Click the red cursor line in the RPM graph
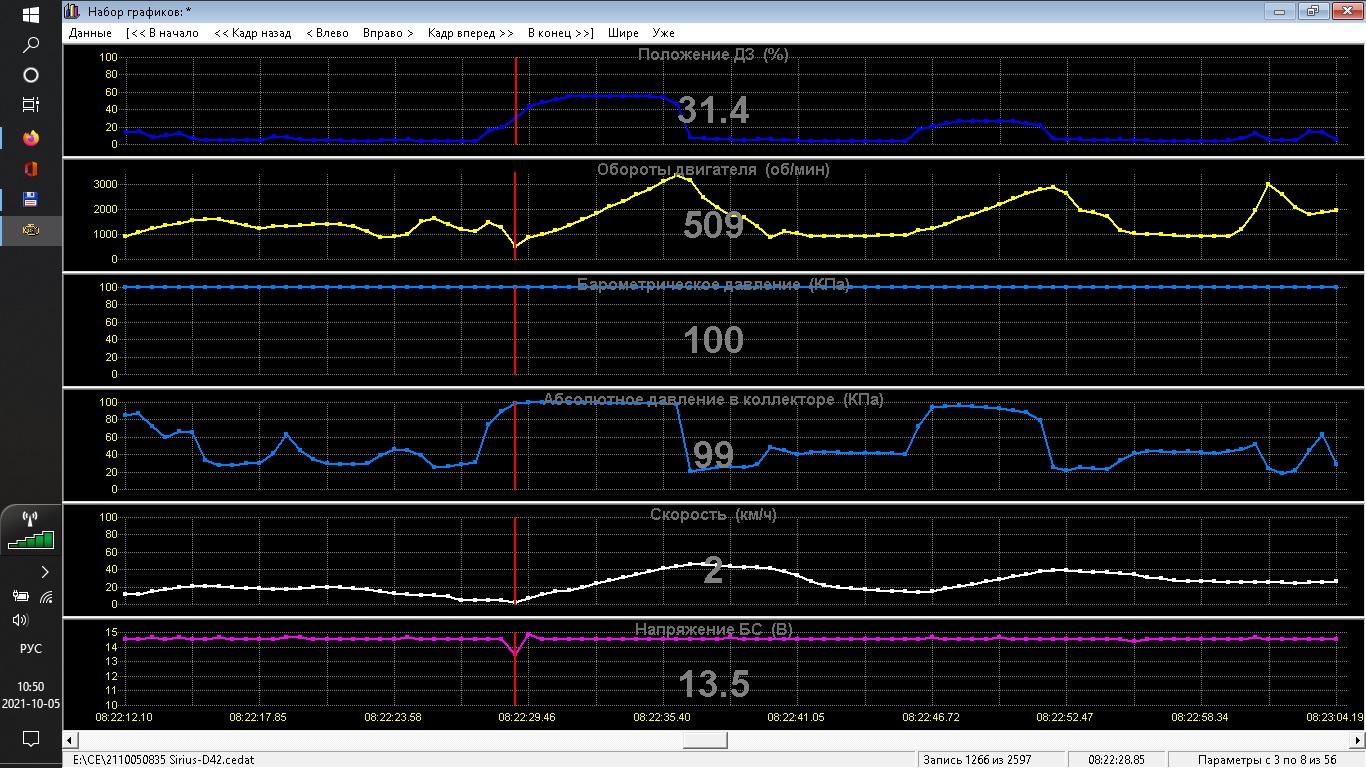 (515, 215)
